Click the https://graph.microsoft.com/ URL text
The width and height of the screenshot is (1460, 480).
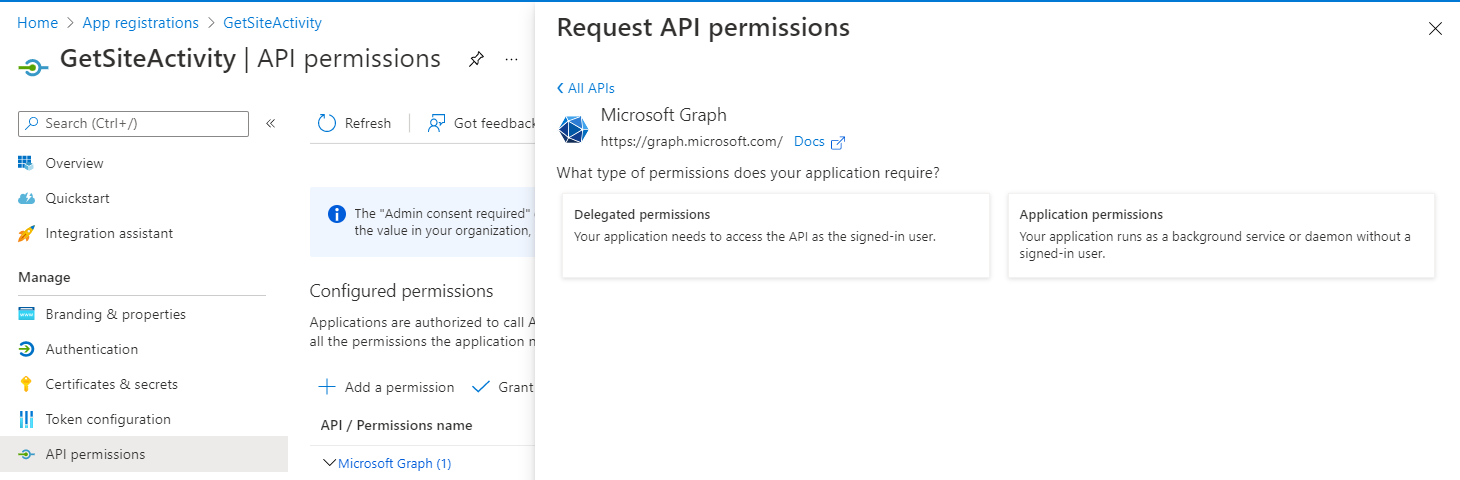click(x=692, y=141)
